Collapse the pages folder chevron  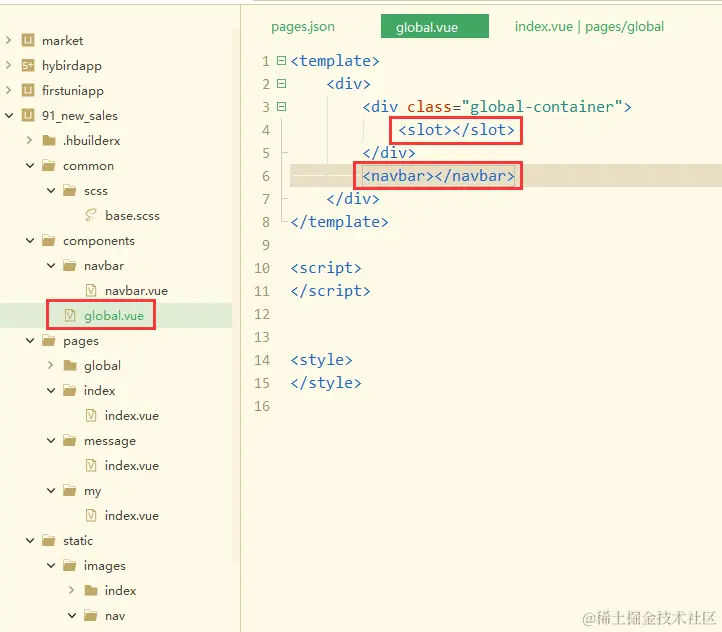point(30,341)
